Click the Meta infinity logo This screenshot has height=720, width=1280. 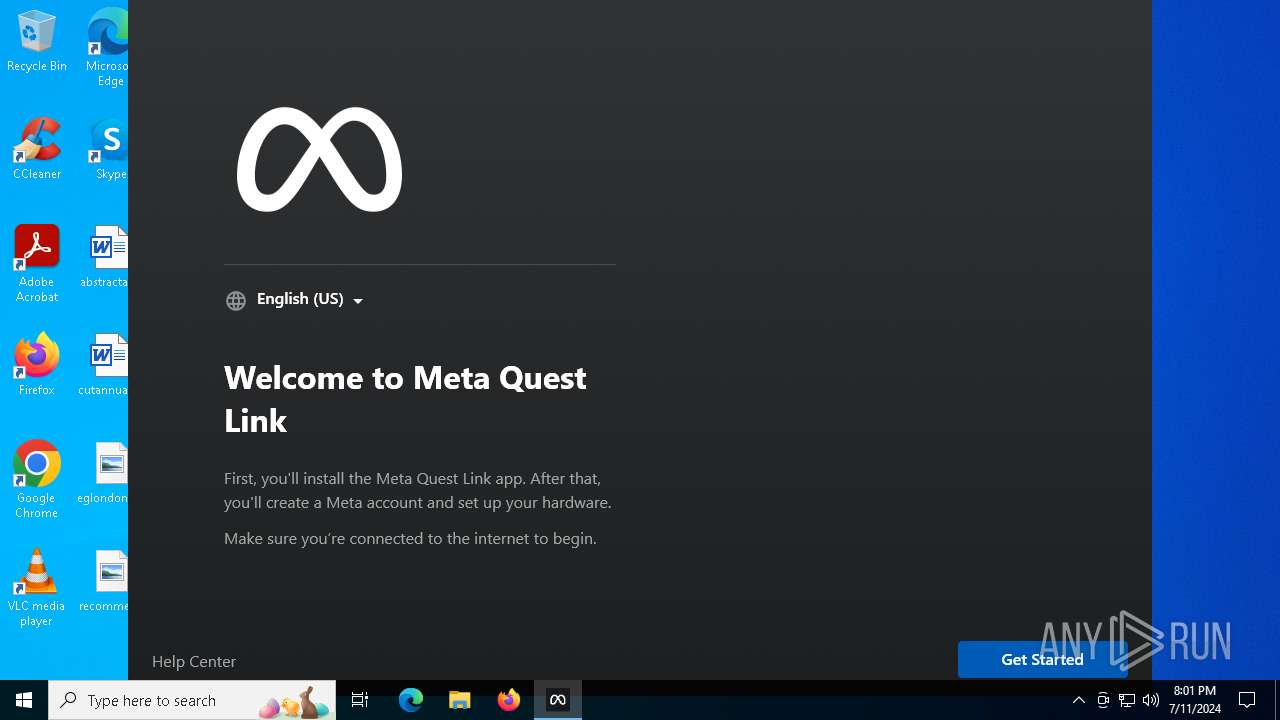[319, 159]
